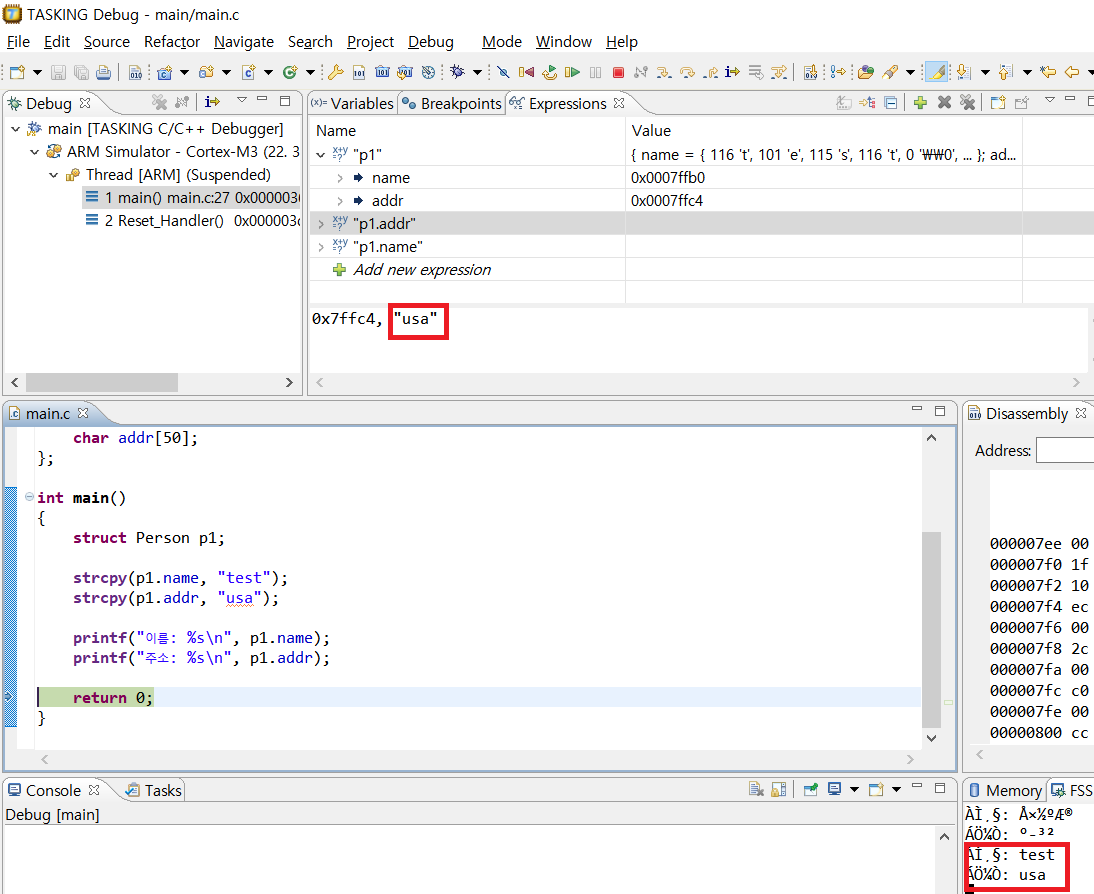Toggle the highlighter Mark Occurrences button
The image size is (1094, 894).
click(x=936, y=72)
